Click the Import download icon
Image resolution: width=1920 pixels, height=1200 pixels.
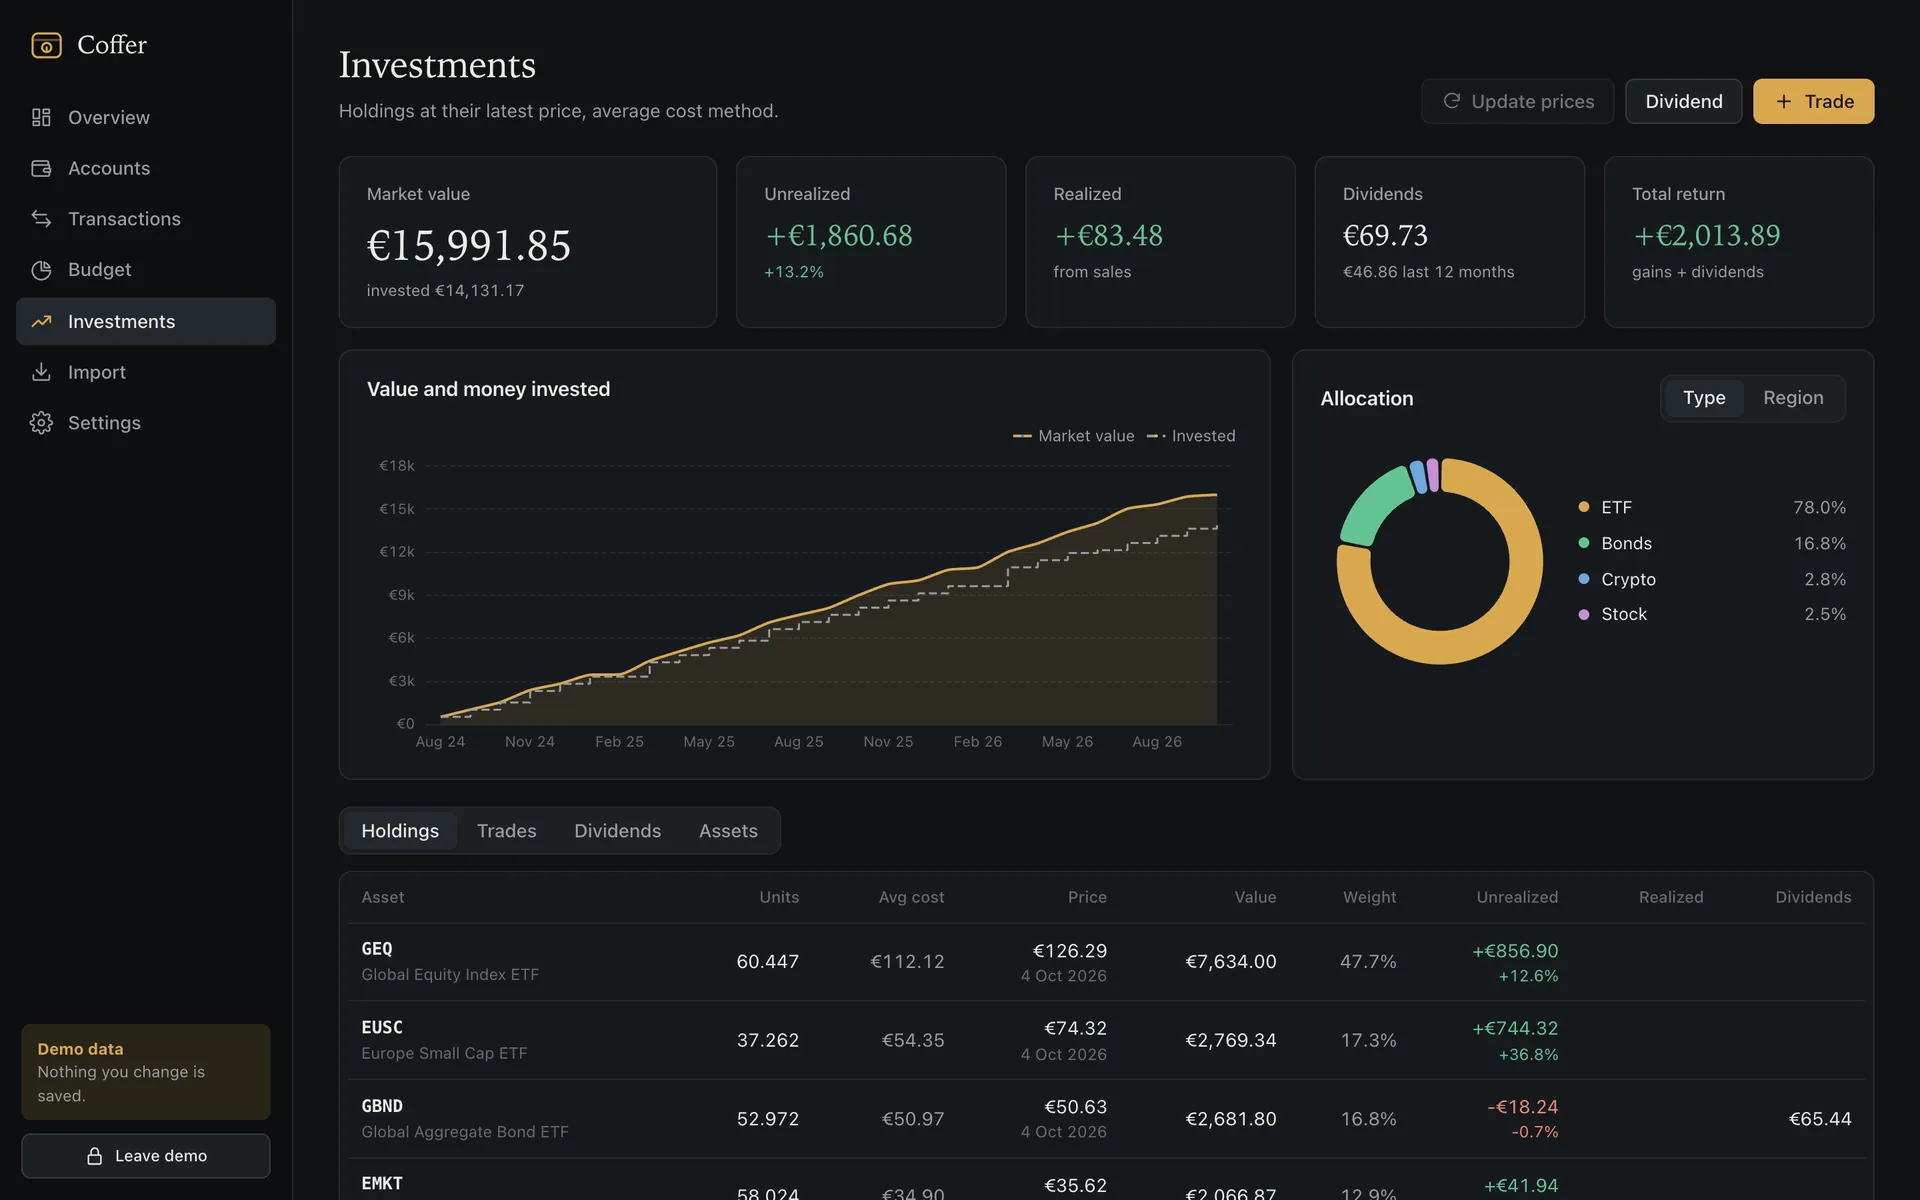point(41,372)
